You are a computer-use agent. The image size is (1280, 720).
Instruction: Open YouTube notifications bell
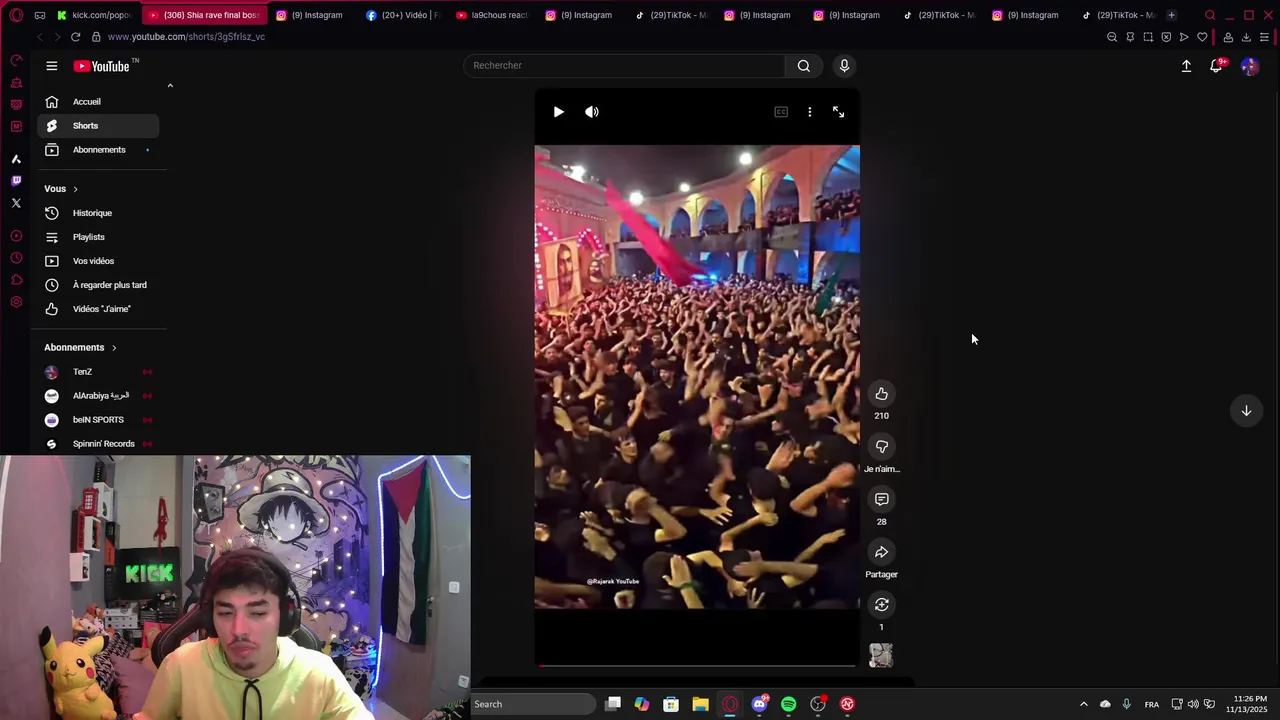[x=1216, y=66]
